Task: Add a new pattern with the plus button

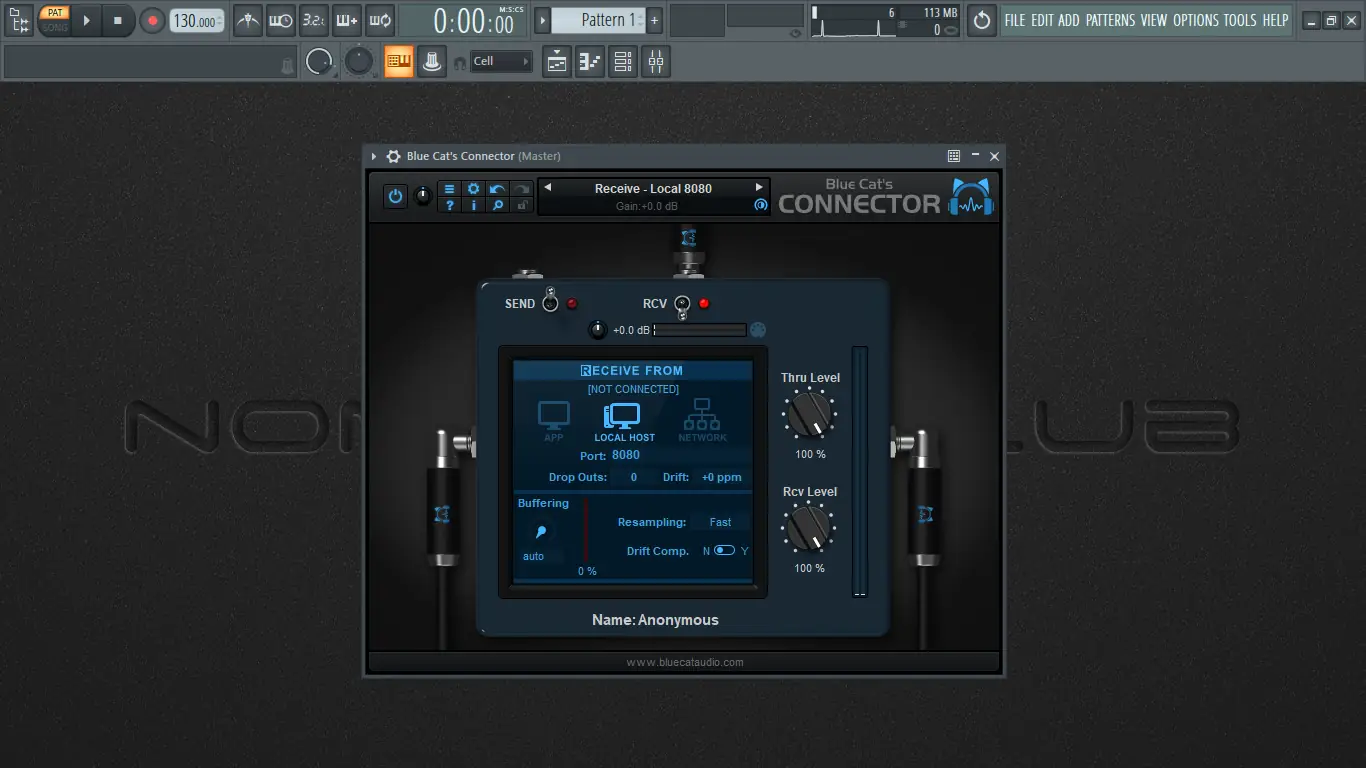Action: click(655, 20)
